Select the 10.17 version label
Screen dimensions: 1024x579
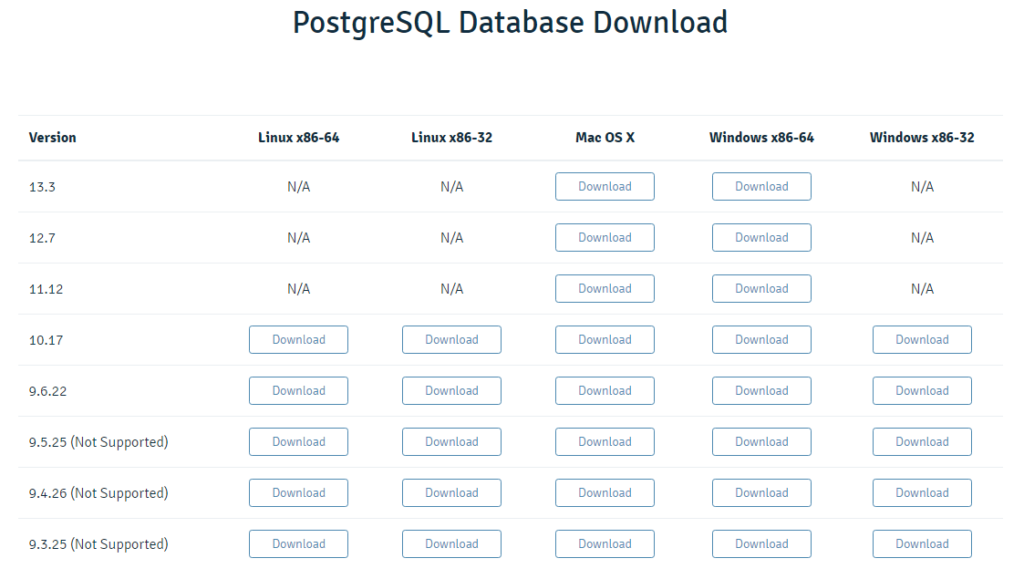pos(46,340)
